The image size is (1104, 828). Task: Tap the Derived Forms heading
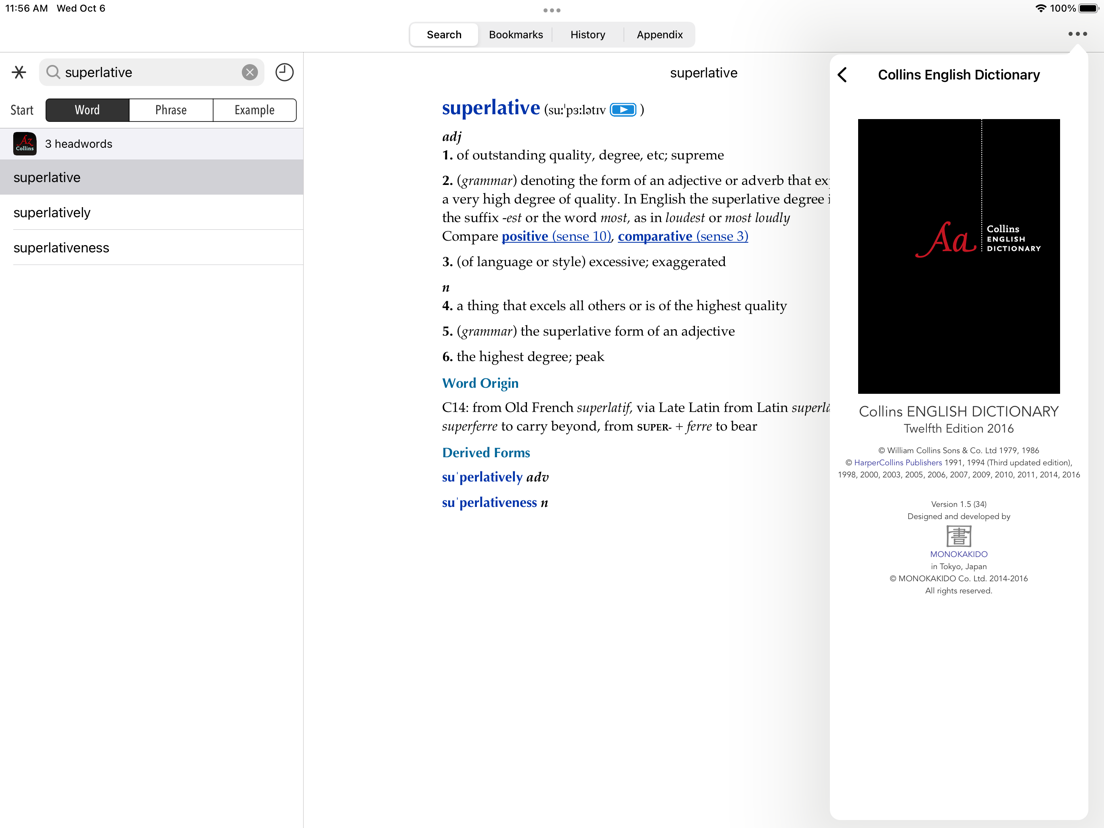[486, 453]
